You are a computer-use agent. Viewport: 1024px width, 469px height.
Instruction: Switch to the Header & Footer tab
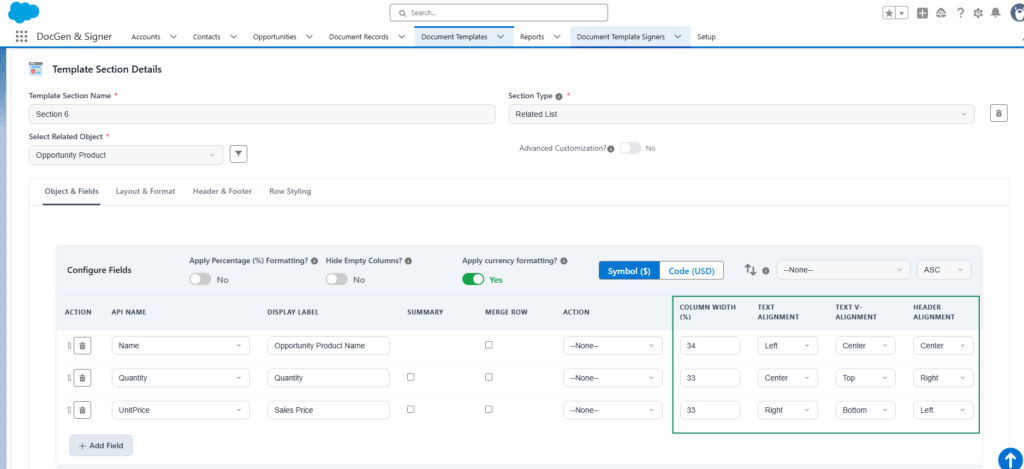click(x=222, y=191)
